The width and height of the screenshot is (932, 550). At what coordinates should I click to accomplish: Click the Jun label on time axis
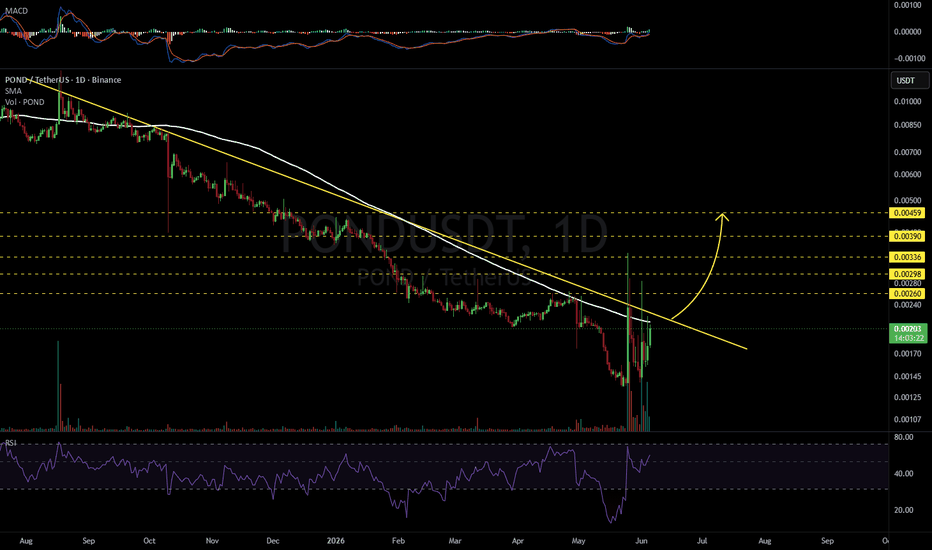tap(641, 541)
